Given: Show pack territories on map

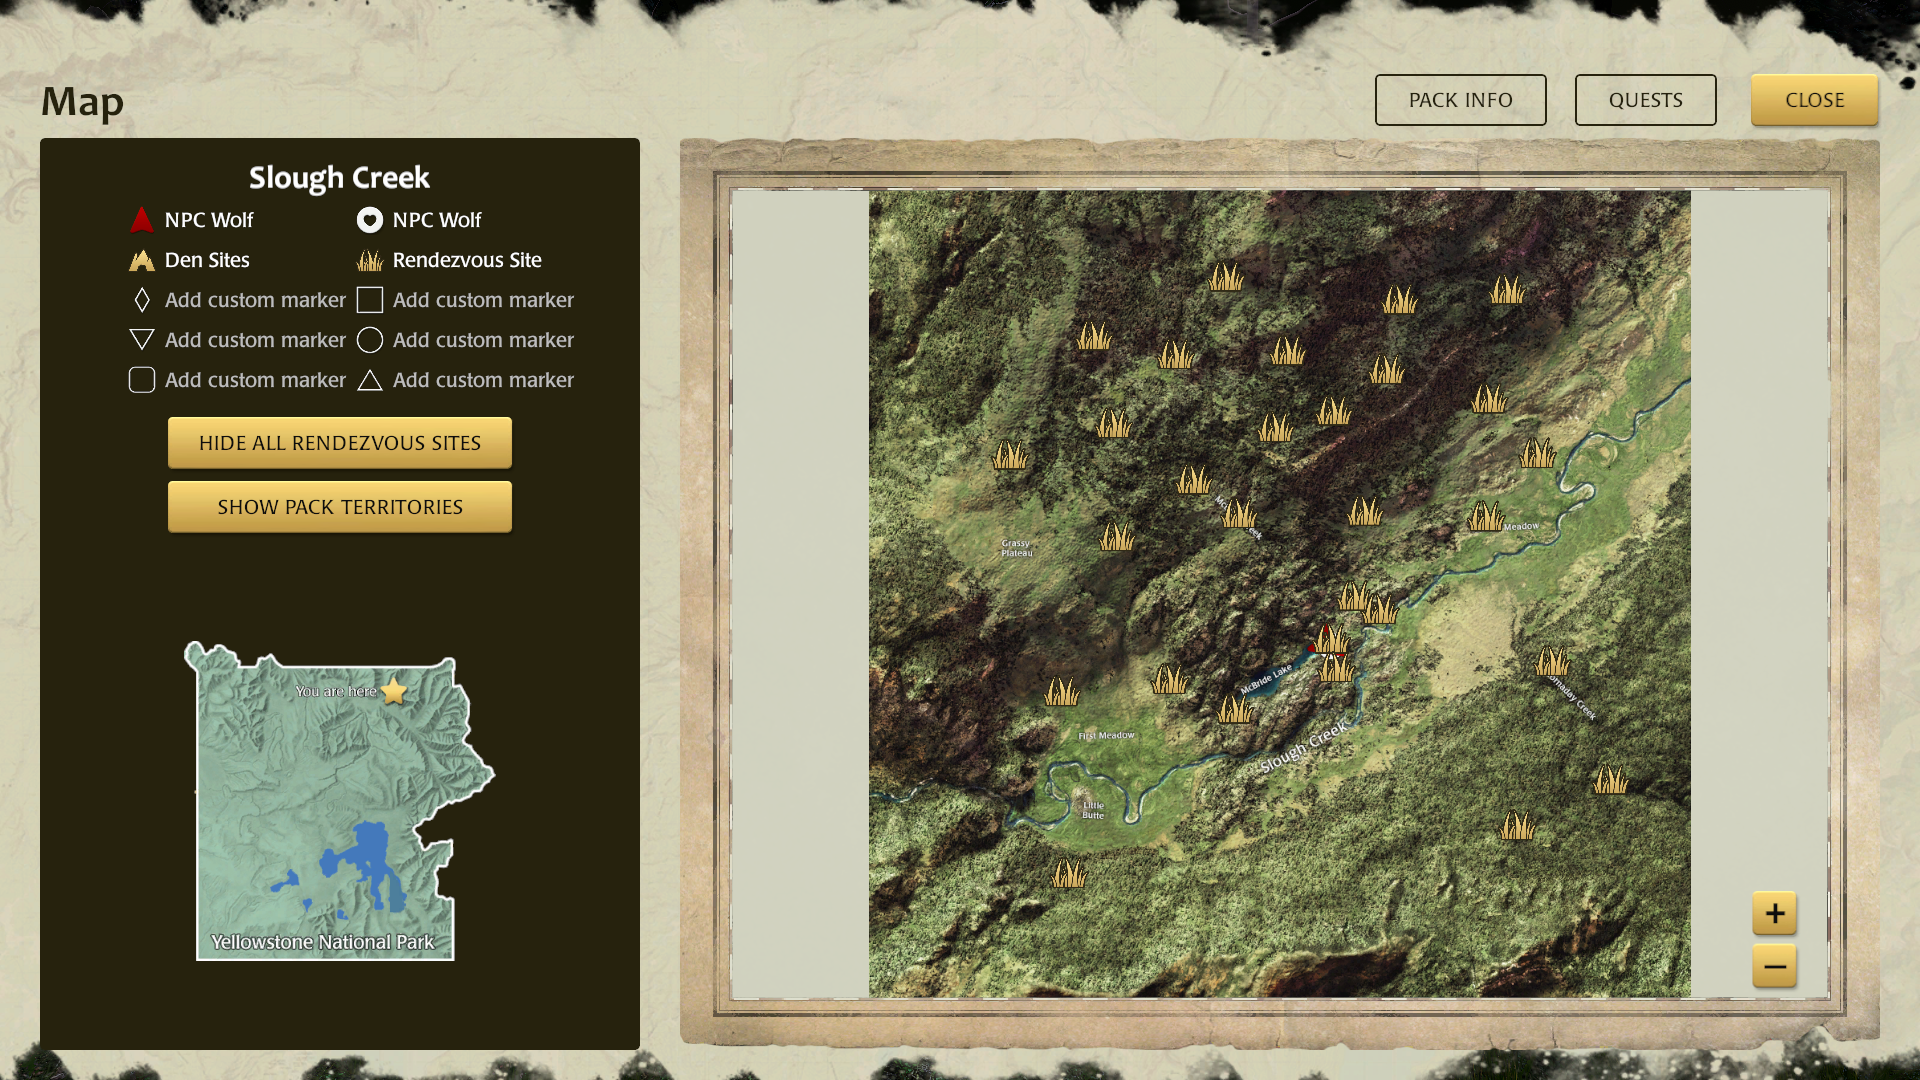Looking at the screenshot, I should 340,507.
